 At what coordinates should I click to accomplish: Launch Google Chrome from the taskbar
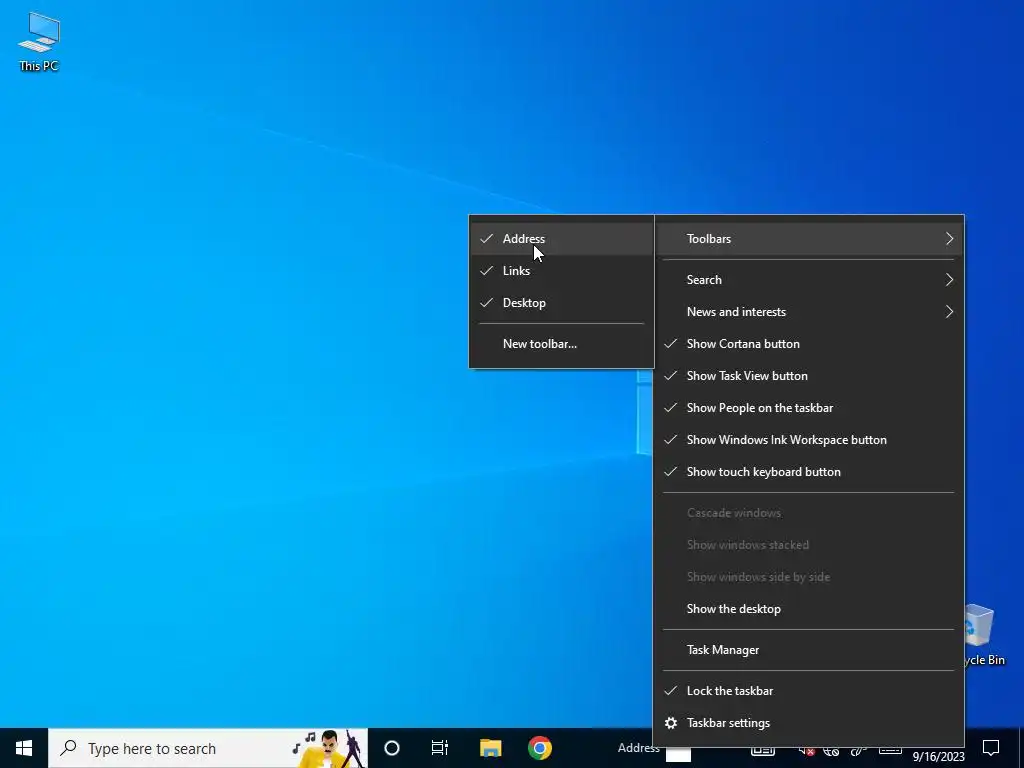click(x=539, y=748)
